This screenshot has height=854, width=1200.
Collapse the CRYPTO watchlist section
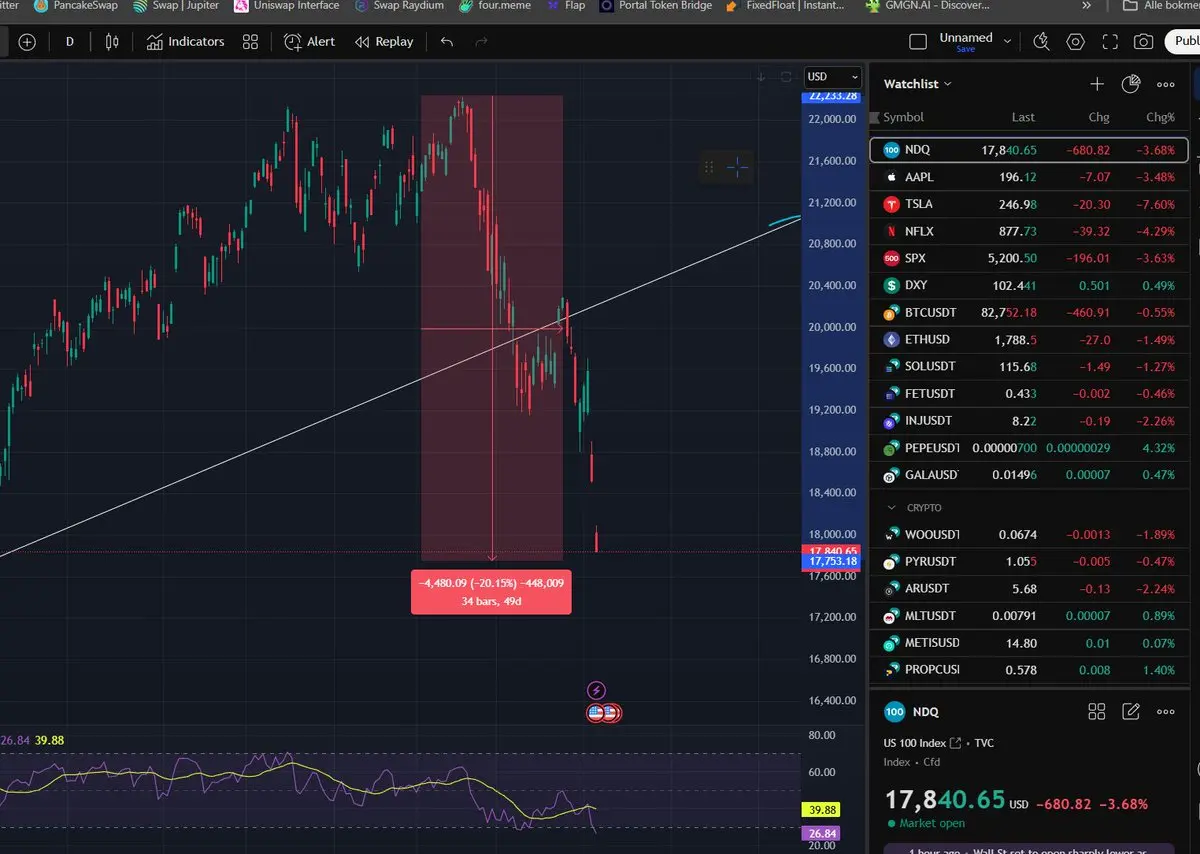pos(892,508)
